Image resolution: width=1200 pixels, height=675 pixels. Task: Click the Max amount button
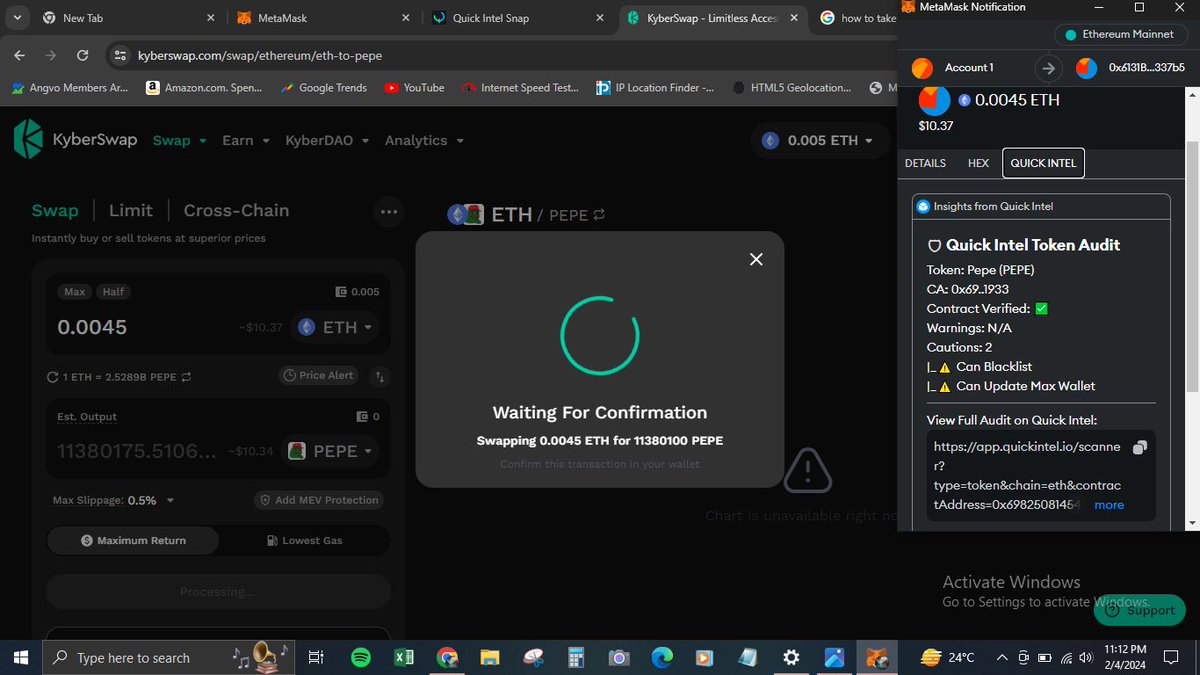click(75, 292)
